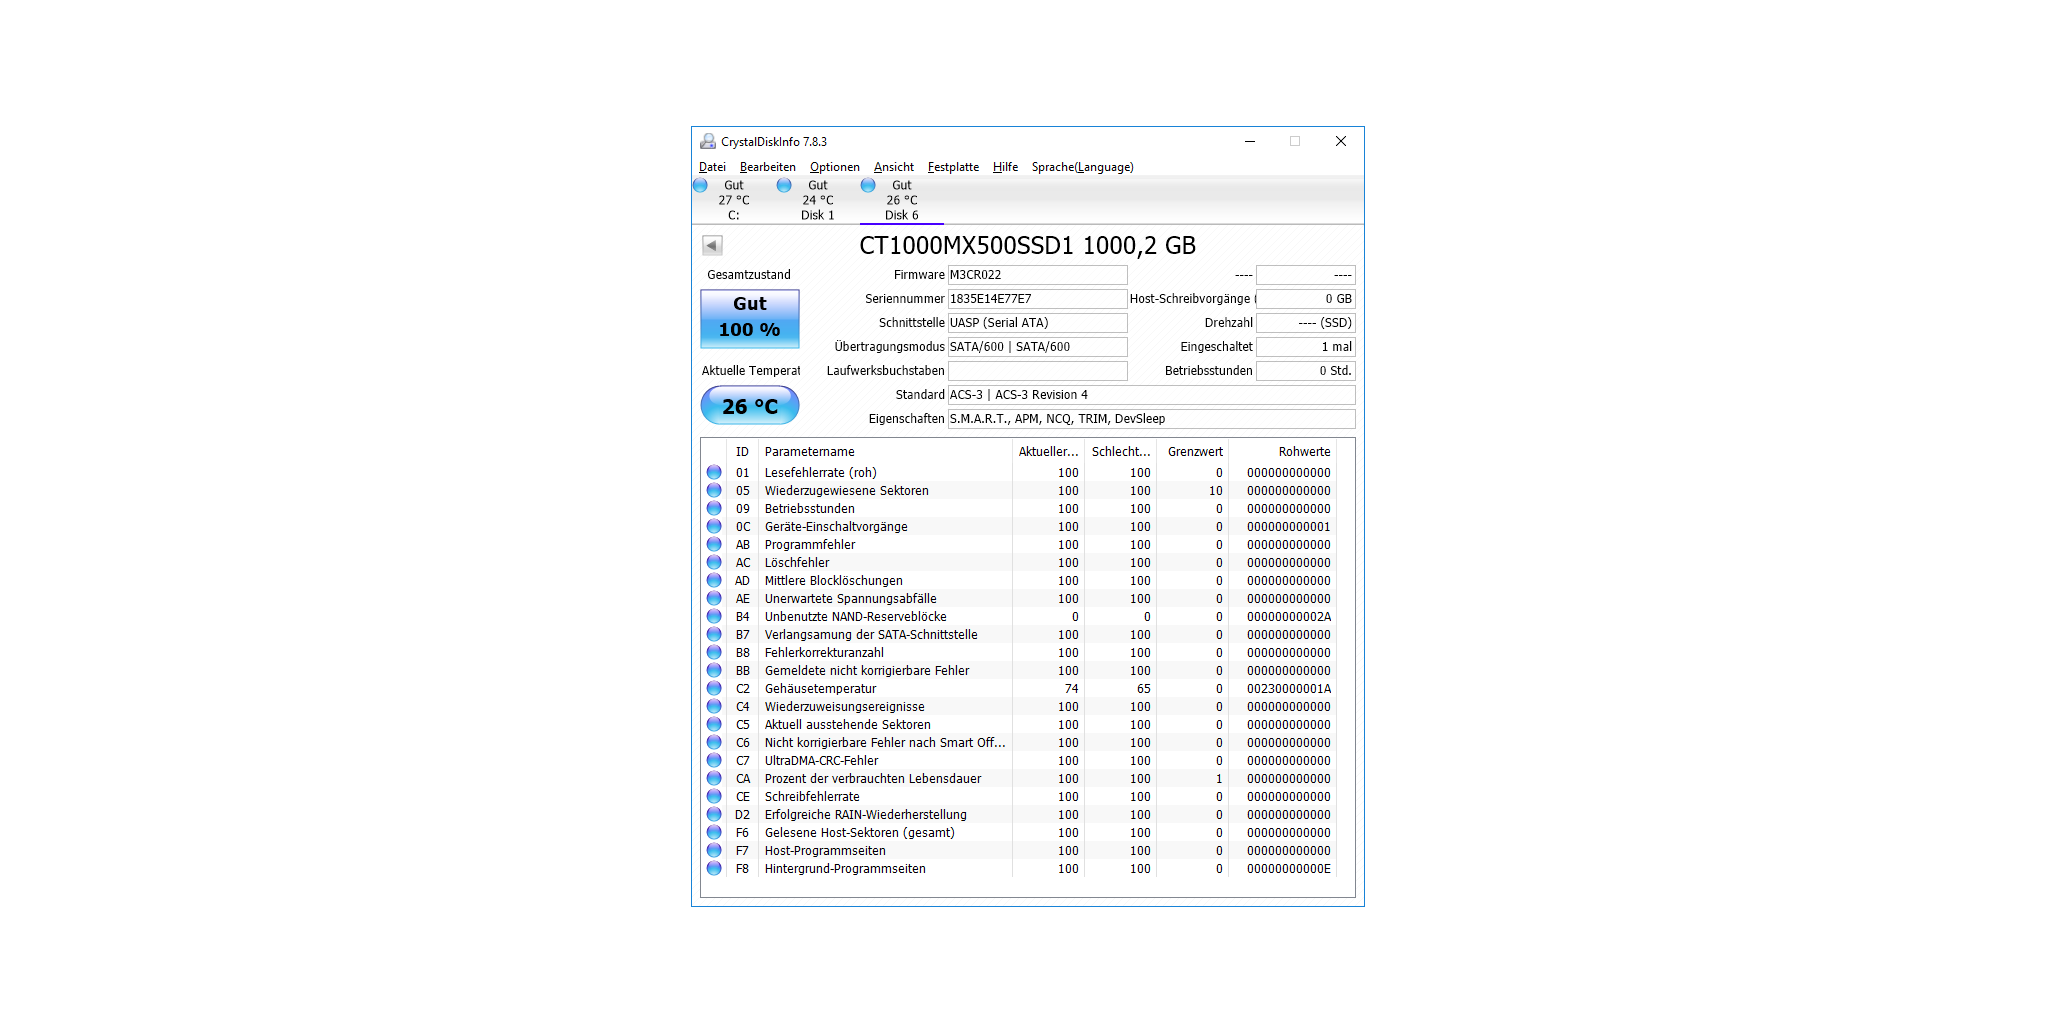Click the blue orb for Betriebsstunden row
Image resolution: width=2056 pixels, height=1032 pixels.
point(714,508)
